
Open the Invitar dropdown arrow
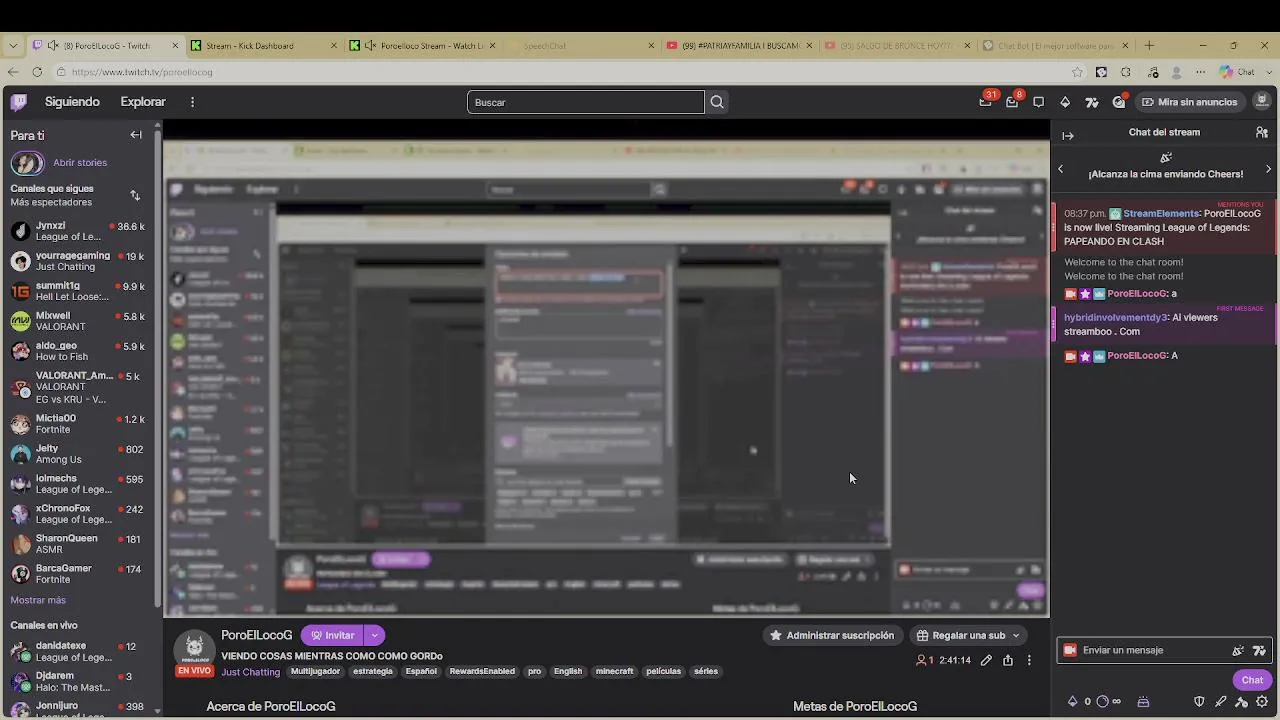click(x=374, y=635)
